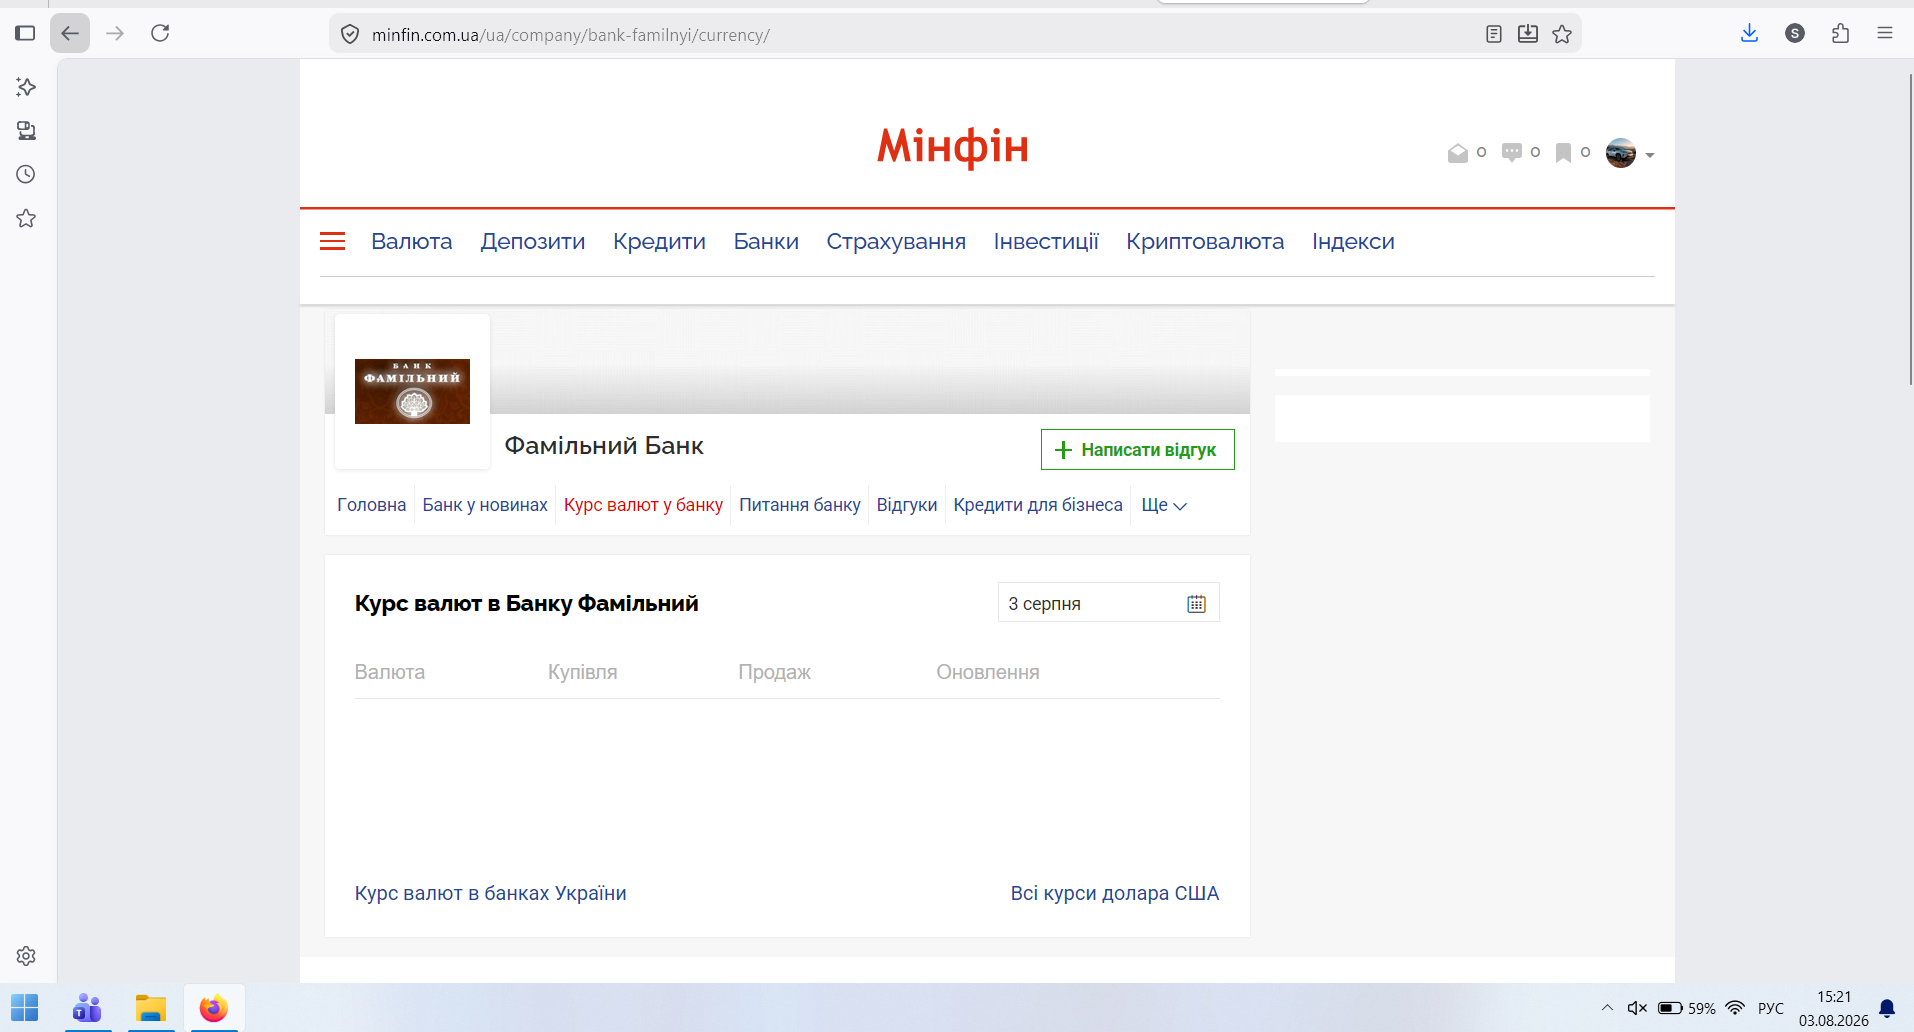Bookmark this page with star icon

coord(1562,34)
